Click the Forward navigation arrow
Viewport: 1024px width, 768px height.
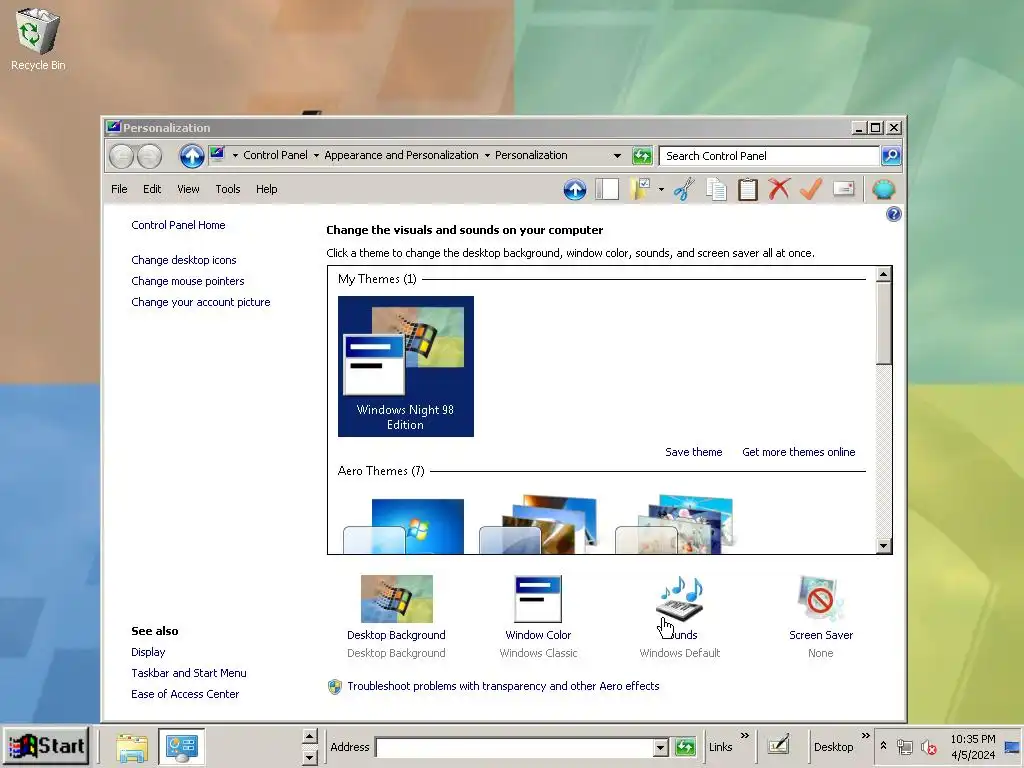tap(149, 156)
